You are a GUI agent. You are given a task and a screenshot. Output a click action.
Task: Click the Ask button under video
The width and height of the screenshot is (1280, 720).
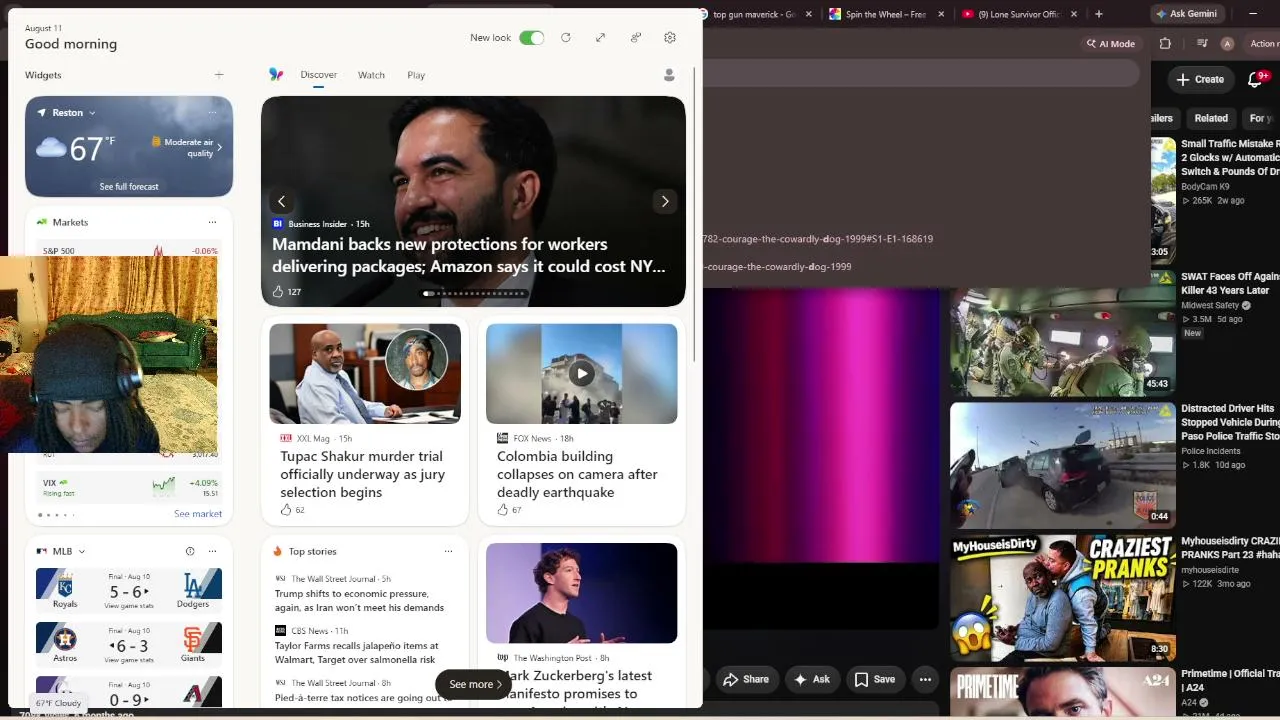pos(811,679)
